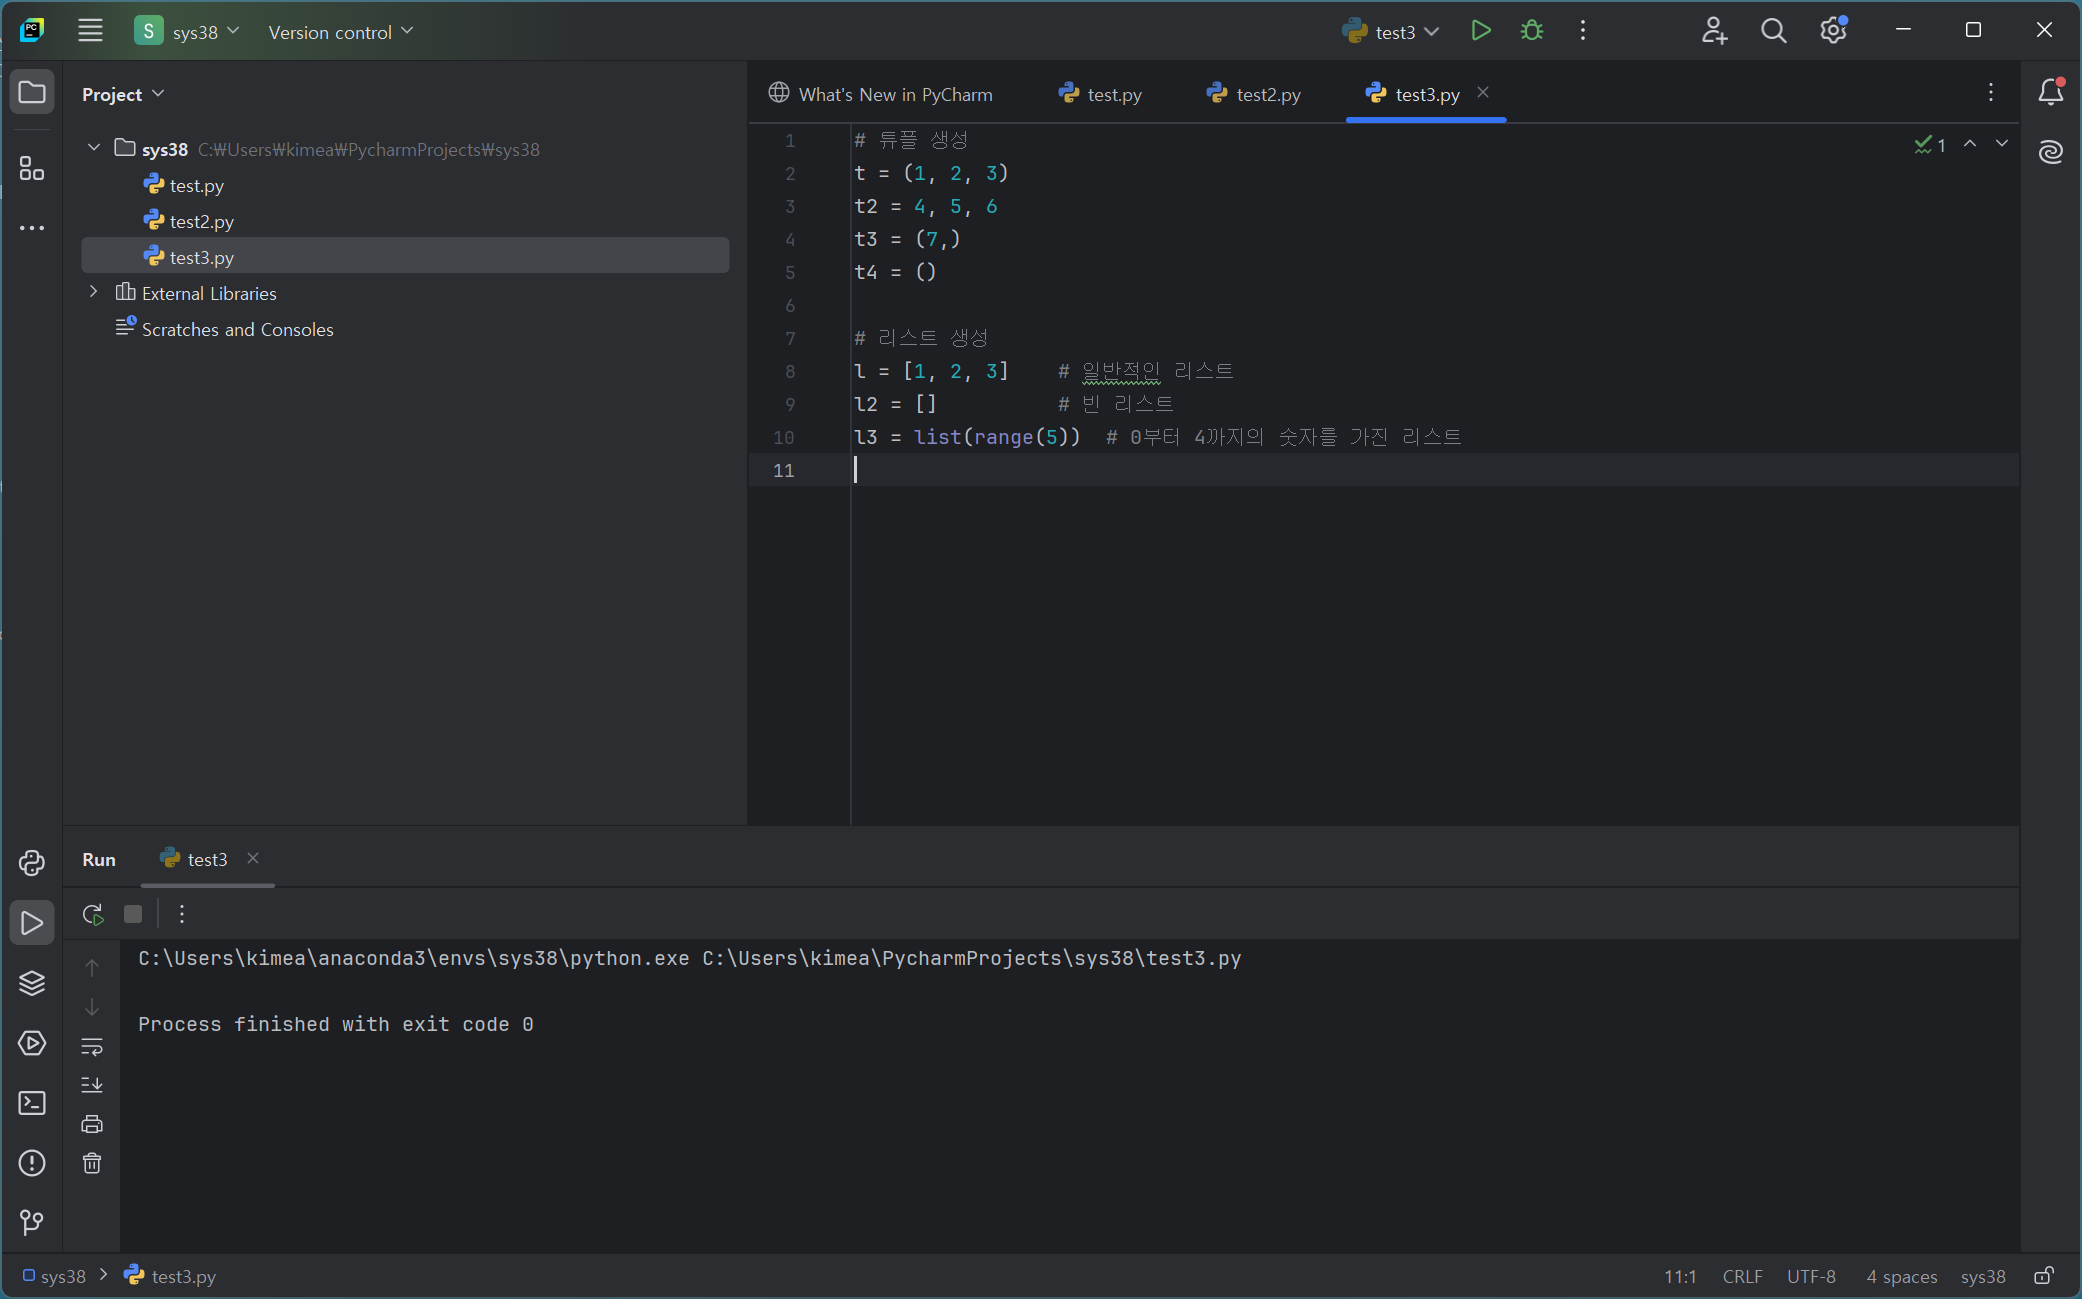Viewport: 2082px width, 1299px height.
Task: Rerun test3 in the Run panel
Action: click(93, 914)
